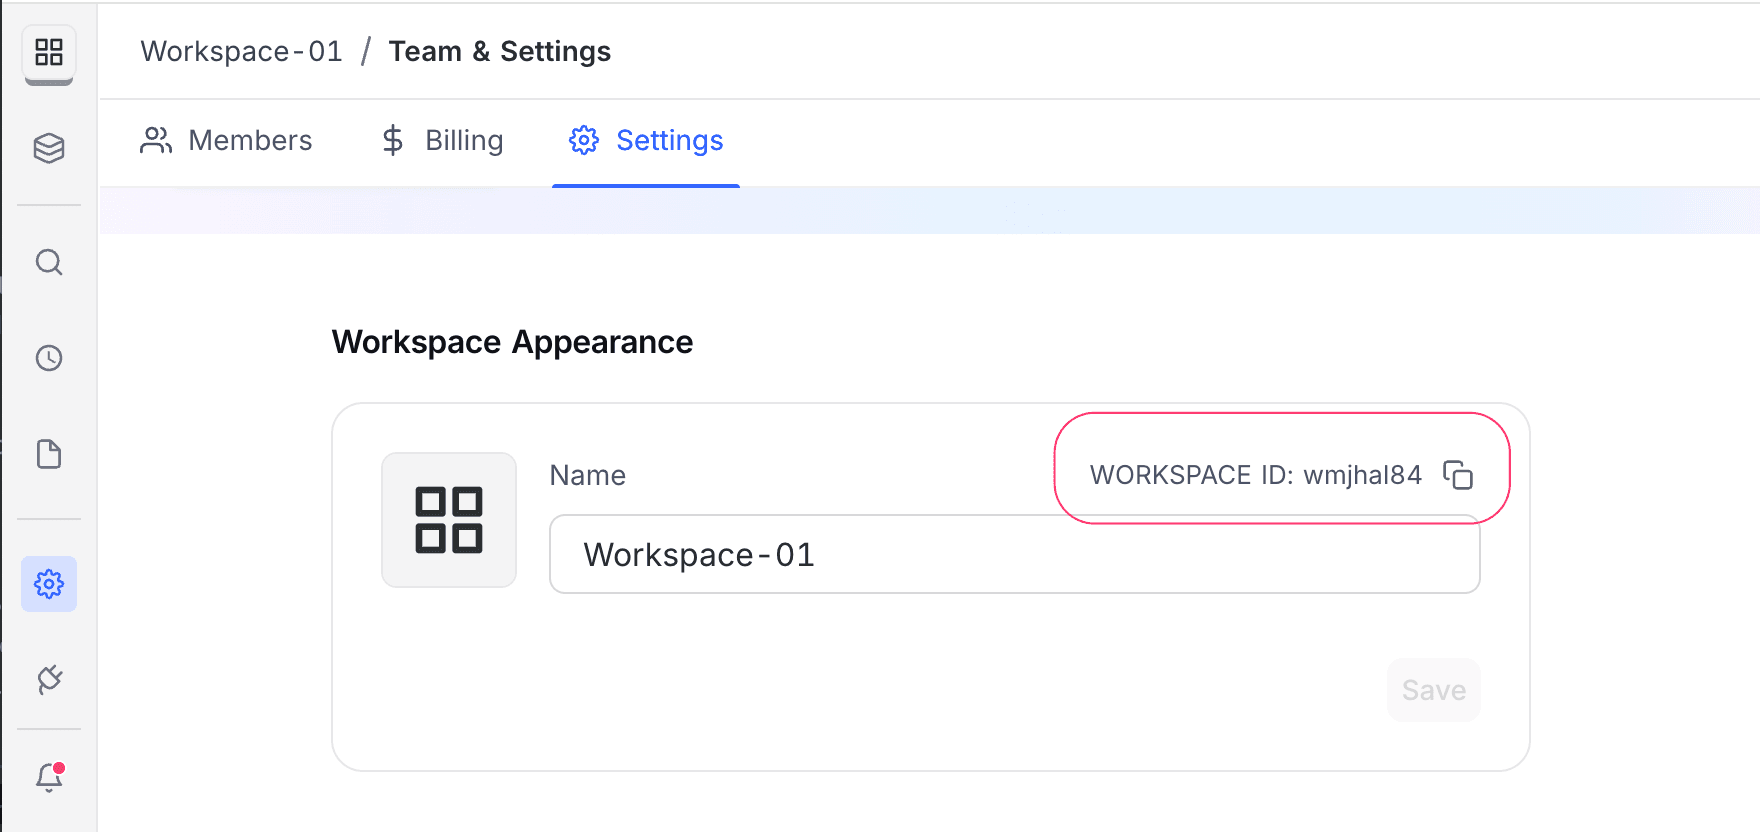Switch to the Members tab
1760x832 pixels.
coord(250,141)
